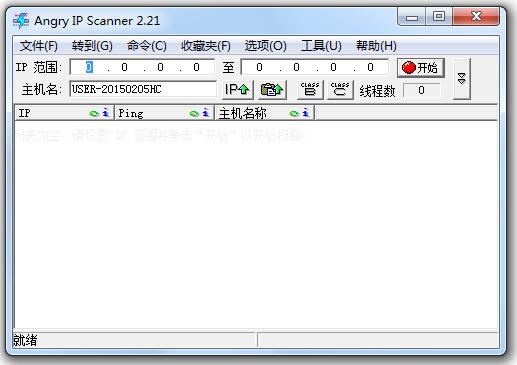Click the clipboard paste IP button
Image resolution: width=517 pixels, height=365 pixels.
(x=272, y=90)
